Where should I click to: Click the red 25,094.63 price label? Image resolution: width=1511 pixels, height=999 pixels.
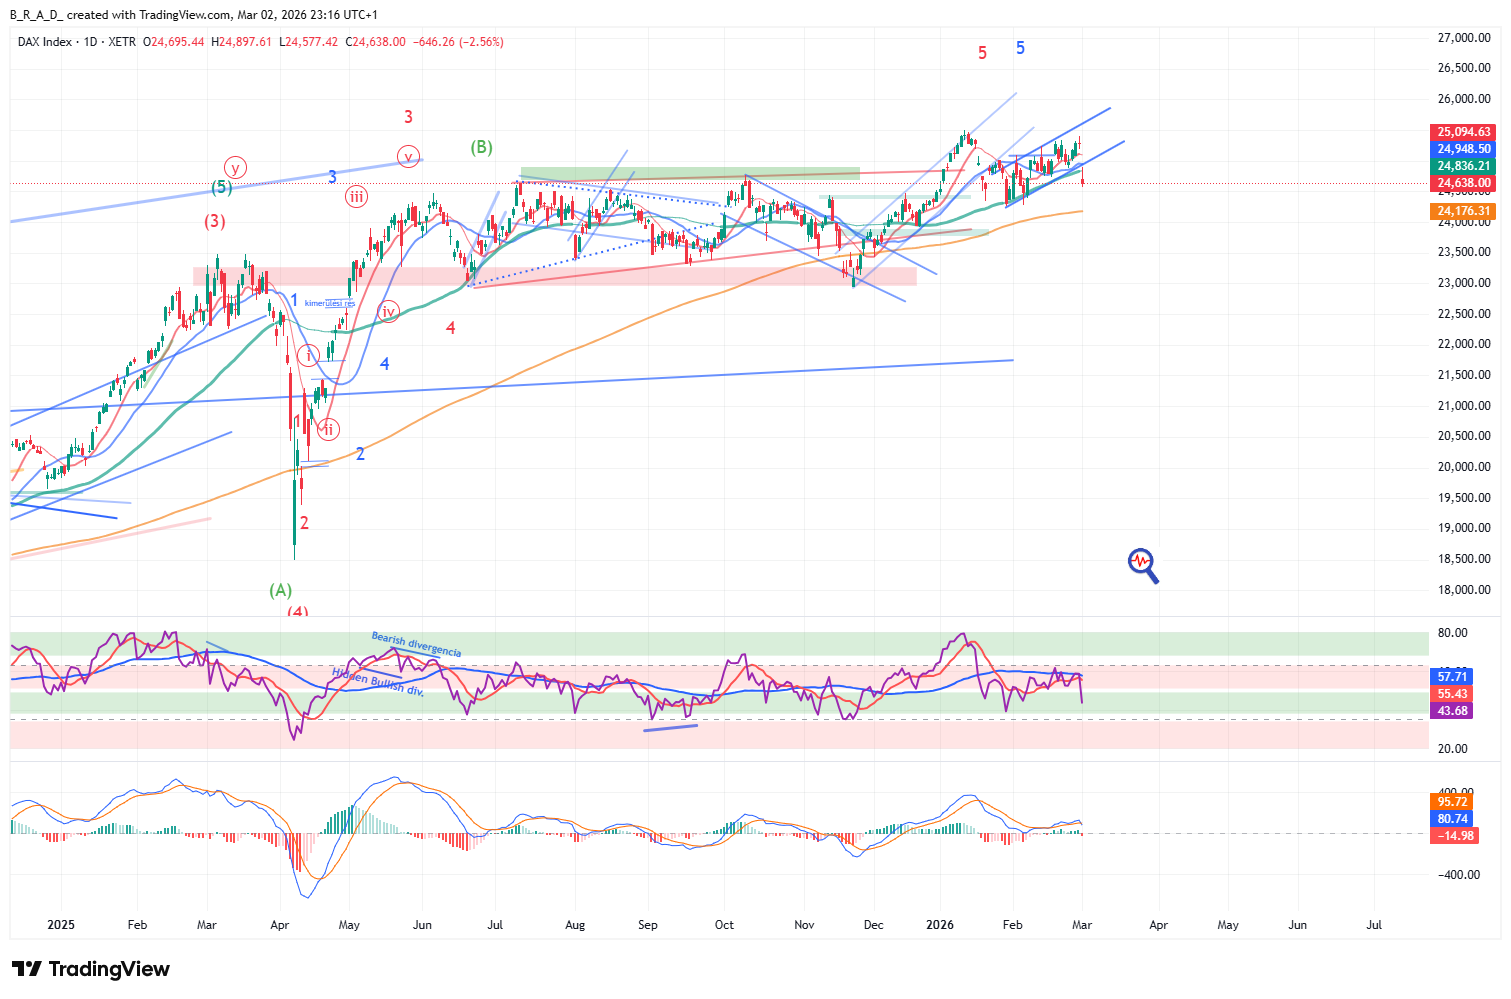pos(1464,132)
